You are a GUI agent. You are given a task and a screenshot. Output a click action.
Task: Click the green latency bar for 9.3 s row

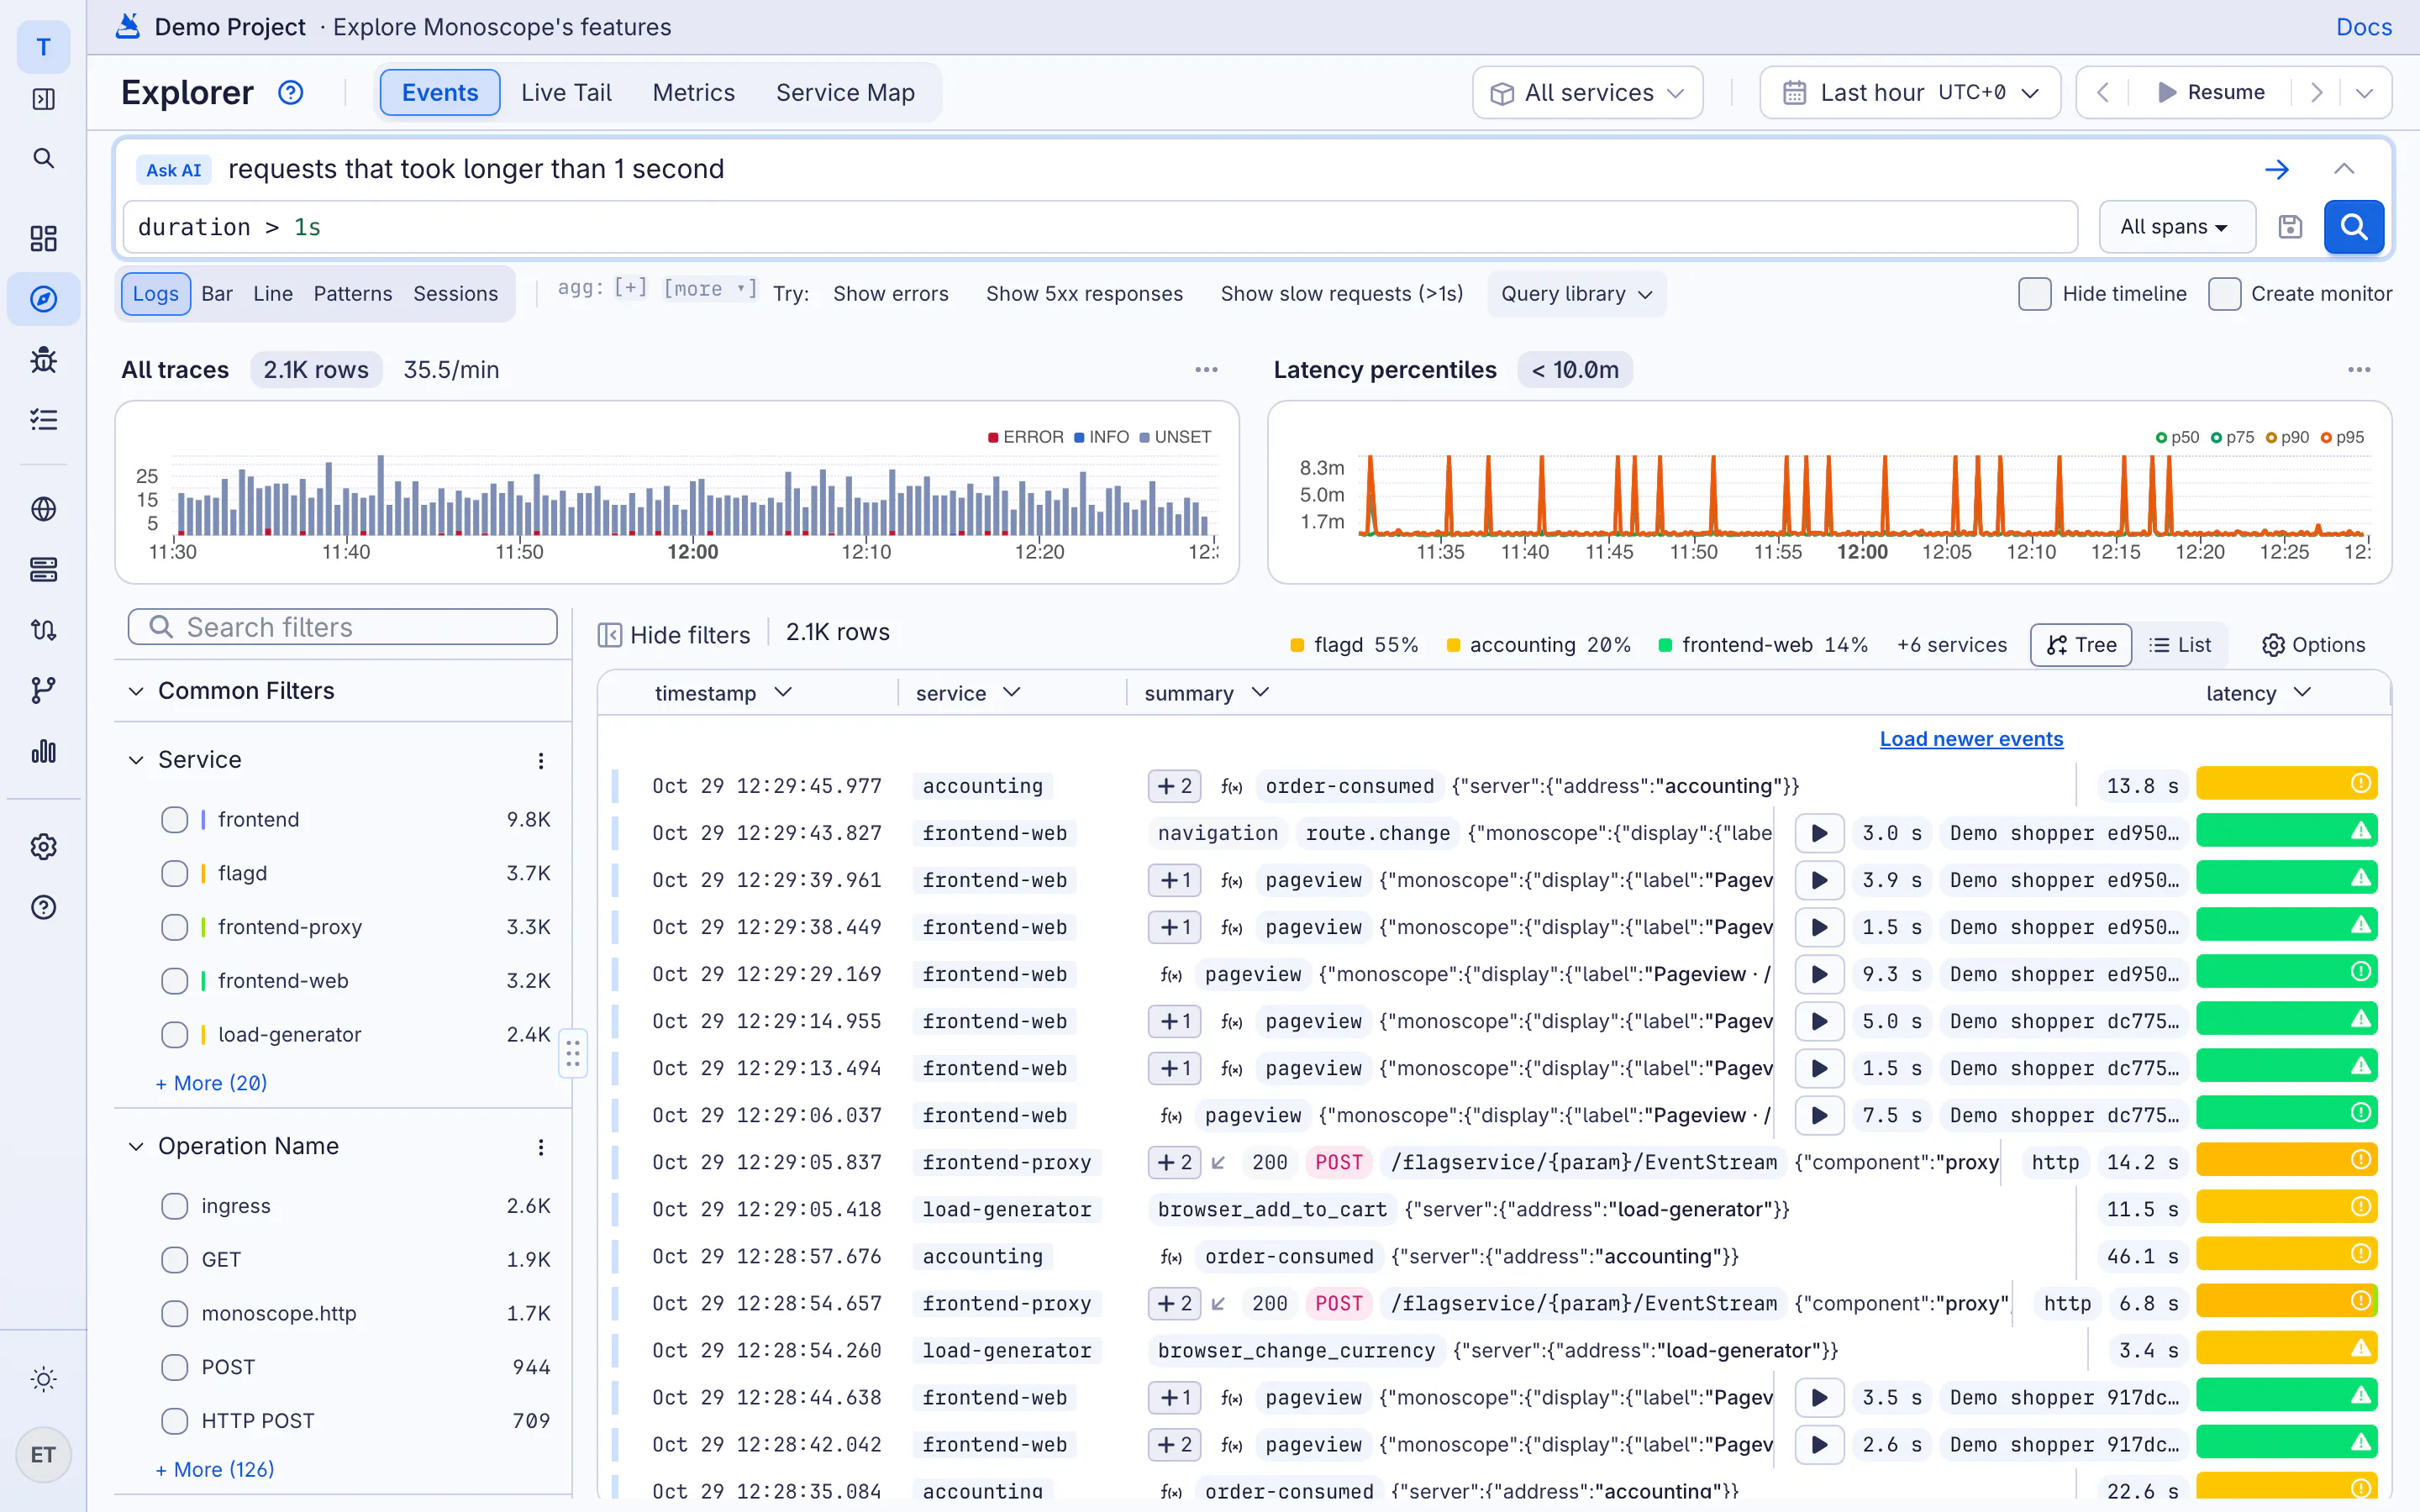(x=2286, y=972)
